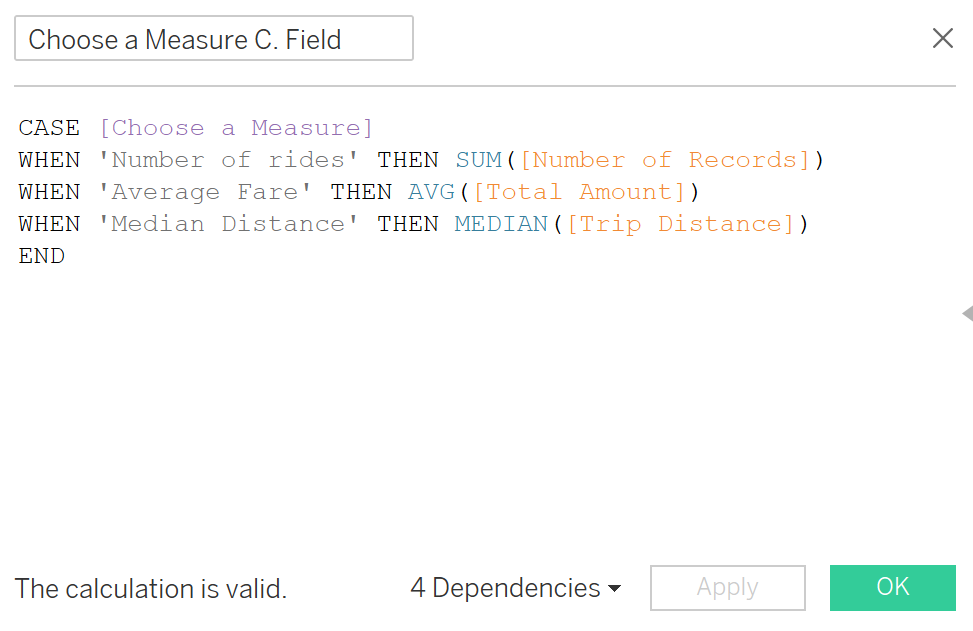
Task: Place cursor on the AVG function
Action: coord(431,192)
